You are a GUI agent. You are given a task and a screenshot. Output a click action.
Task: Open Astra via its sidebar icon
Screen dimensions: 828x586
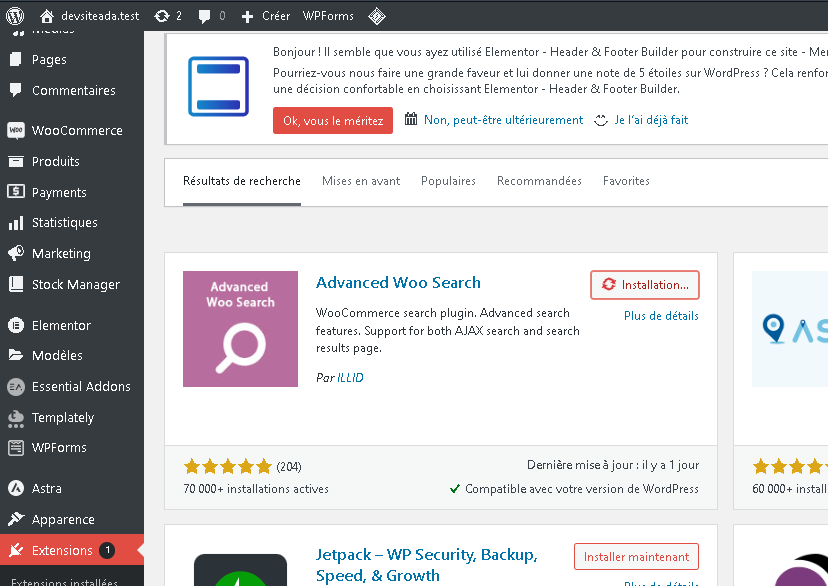click(14, 488)
